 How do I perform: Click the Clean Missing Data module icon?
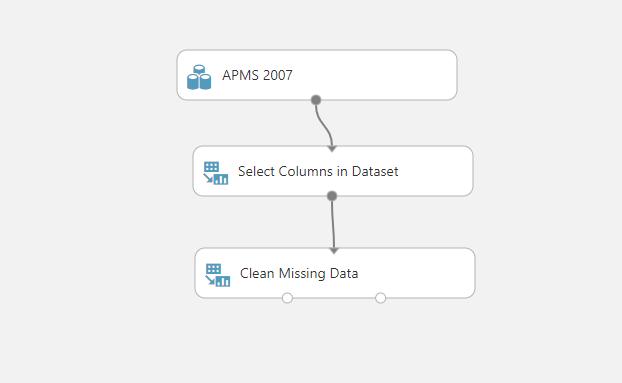(218, 275)
